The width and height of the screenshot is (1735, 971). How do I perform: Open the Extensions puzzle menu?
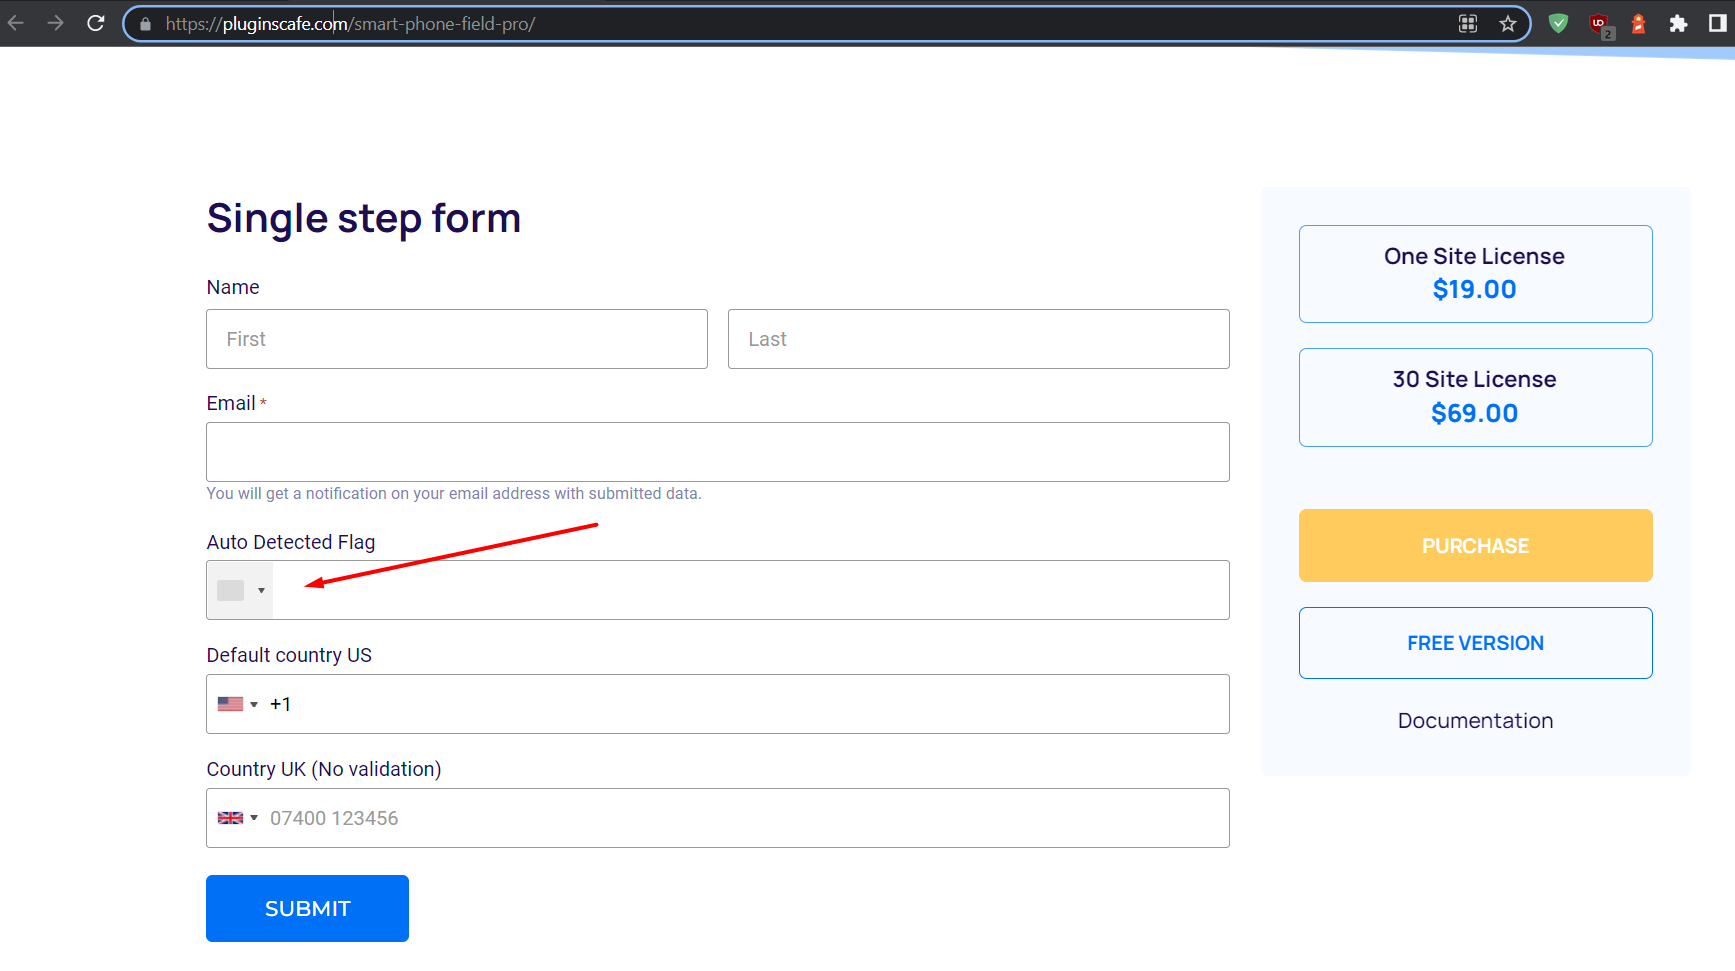(x=1678, y=23)
